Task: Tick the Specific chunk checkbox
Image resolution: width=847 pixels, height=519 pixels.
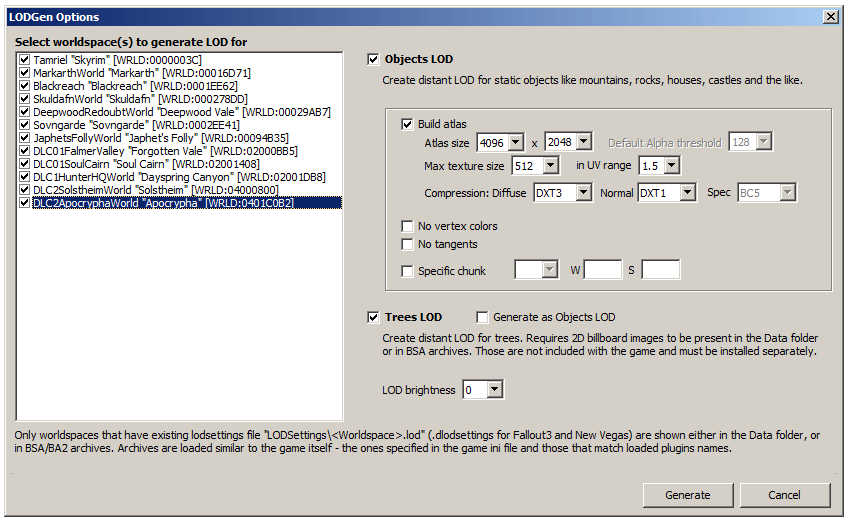Action: pyautogui.click(x=407, y=271)
